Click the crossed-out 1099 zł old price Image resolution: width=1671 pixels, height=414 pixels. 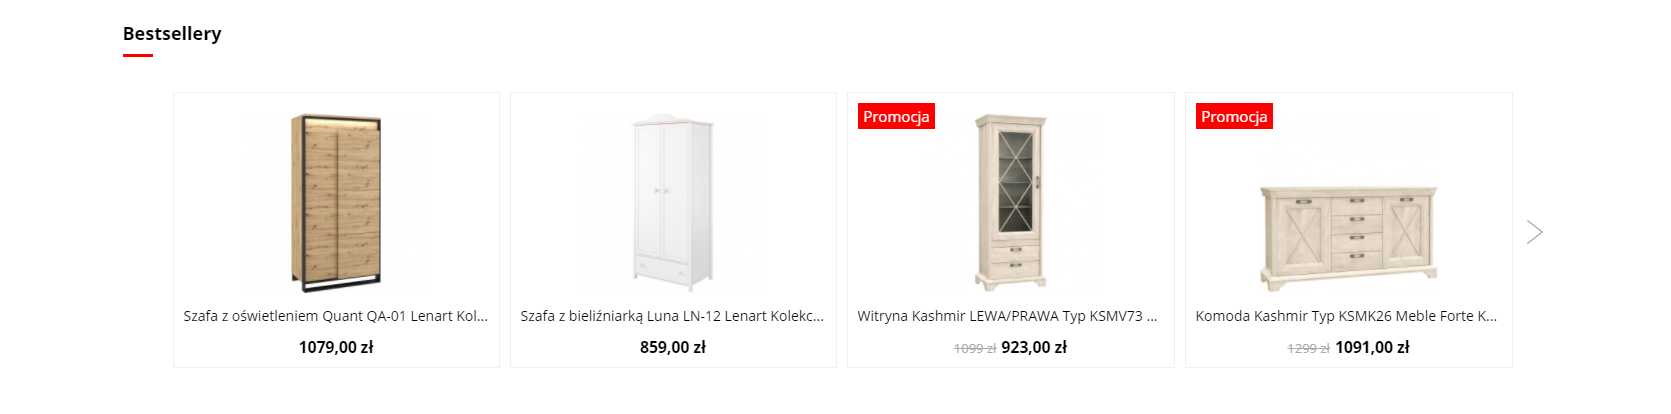[975, 348]
